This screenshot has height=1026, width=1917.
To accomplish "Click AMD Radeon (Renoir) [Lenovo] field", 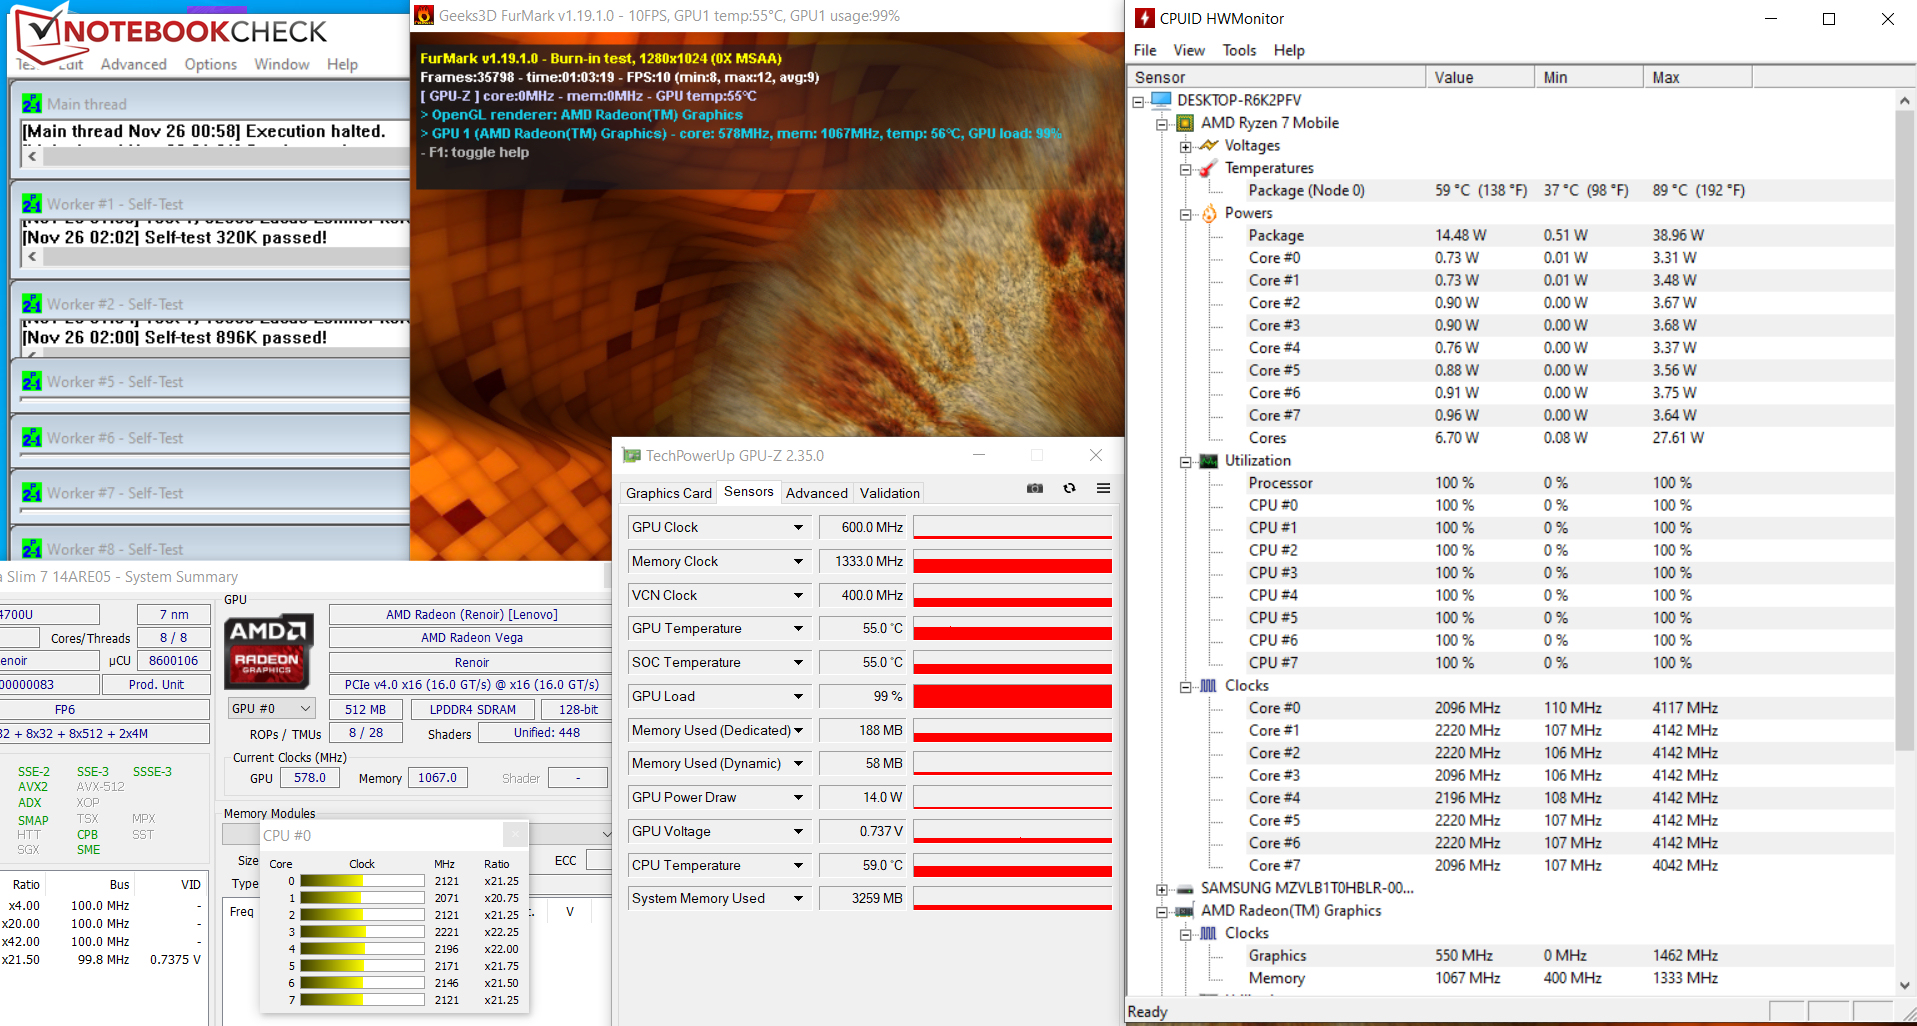I will [471, 614].
